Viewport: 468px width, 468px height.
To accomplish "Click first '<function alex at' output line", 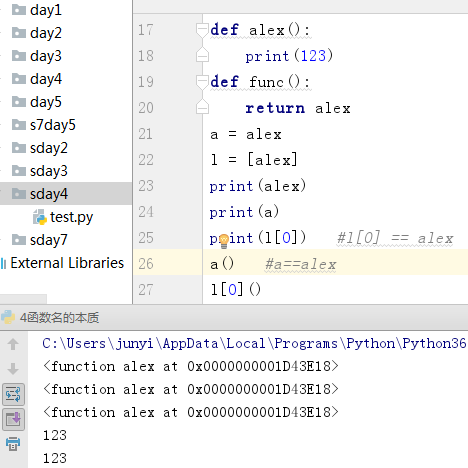I will click(x=191, y=366).
